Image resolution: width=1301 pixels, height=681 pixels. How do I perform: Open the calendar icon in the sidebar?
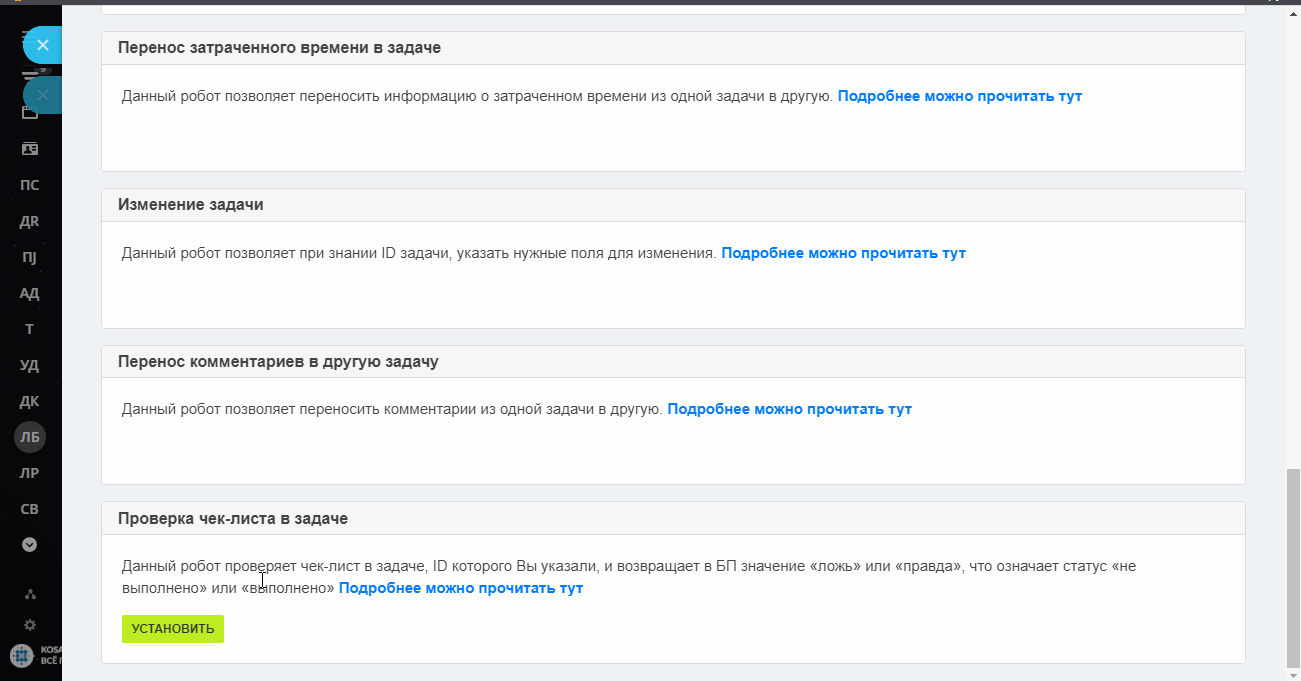point(30,112)
